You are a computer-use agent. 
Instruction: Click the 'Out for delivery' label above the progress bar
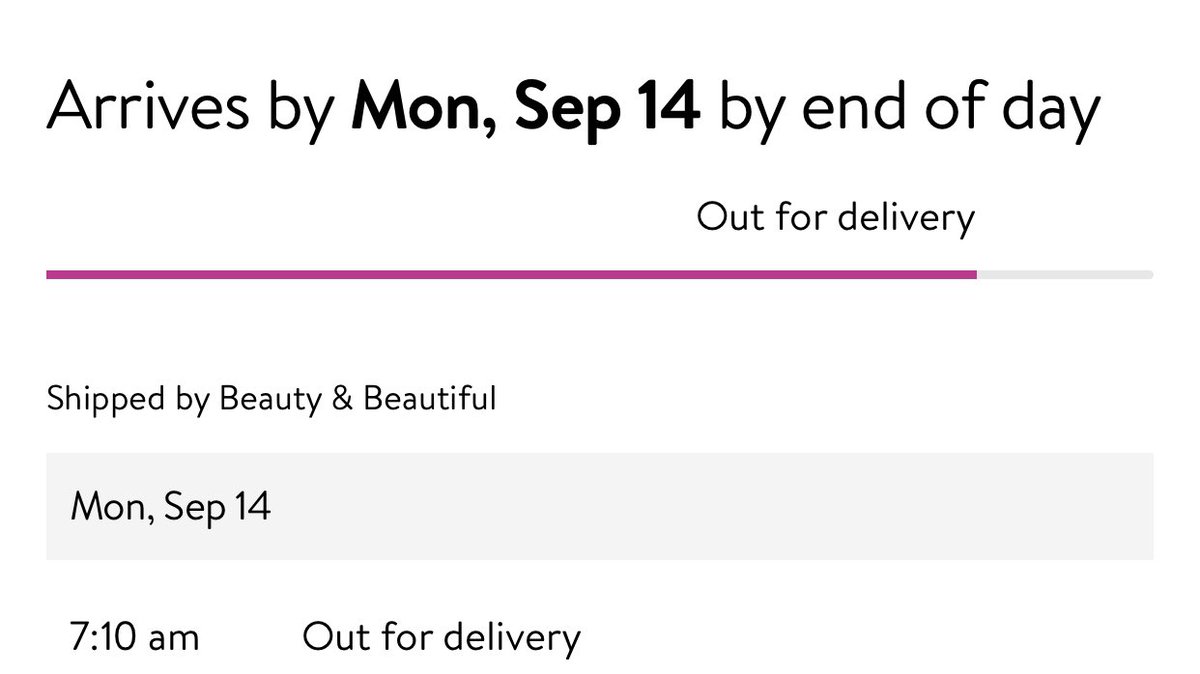[835, 217]
